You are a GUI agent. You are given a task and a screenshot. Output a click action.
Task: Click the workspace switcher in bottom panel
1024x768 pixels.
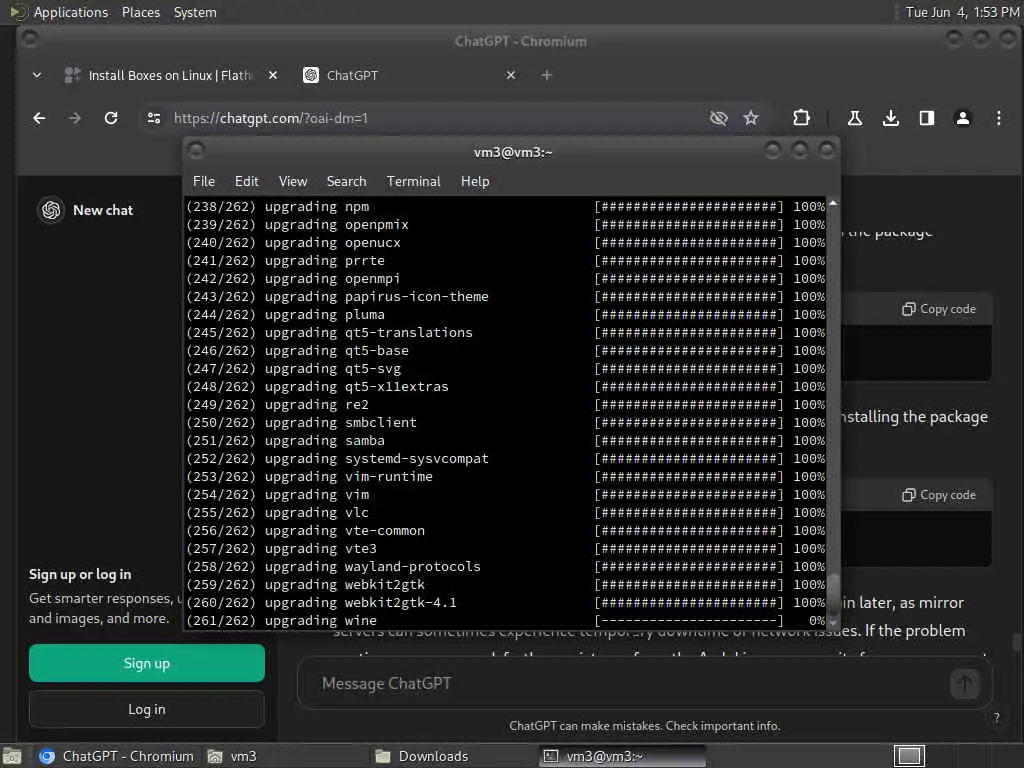(909, 756)
